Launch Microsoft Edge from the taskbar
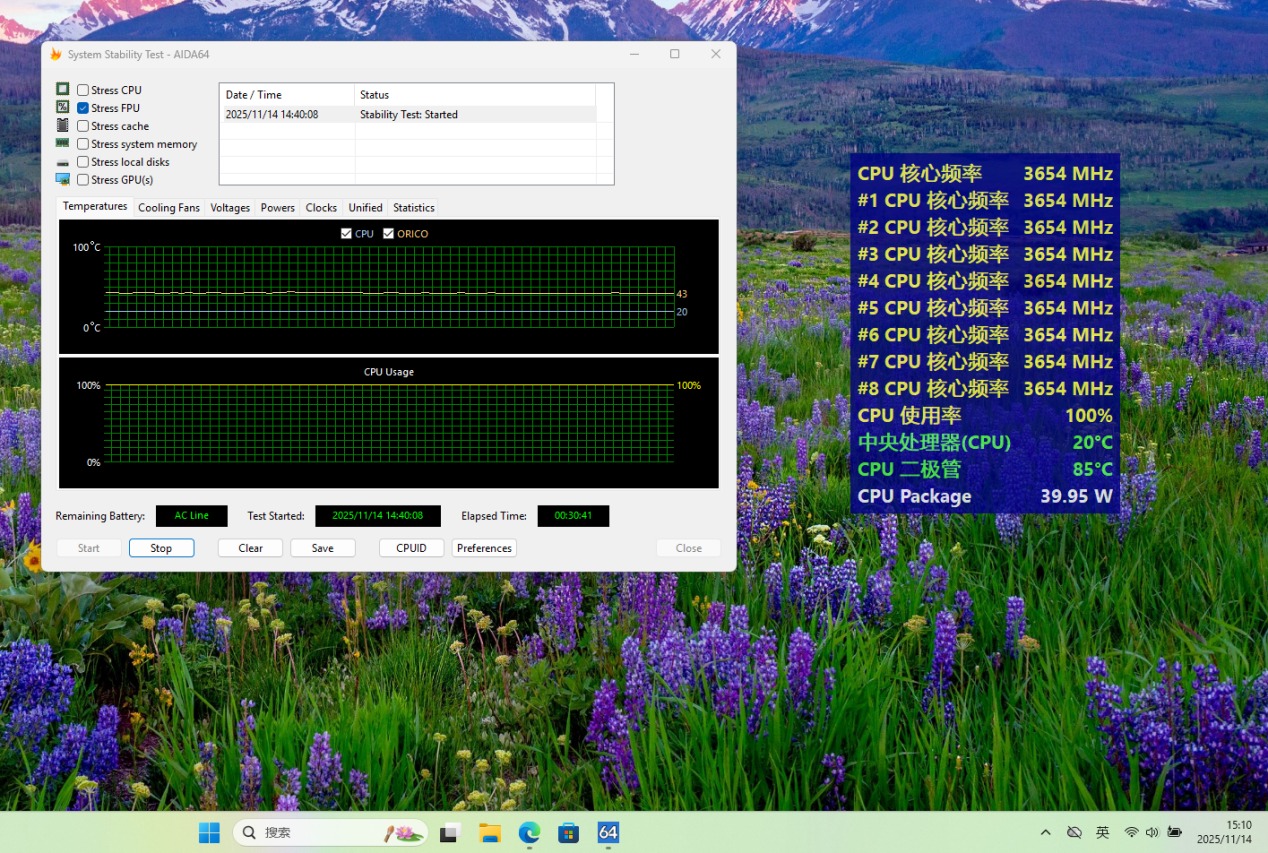 (x=529, y=832)
